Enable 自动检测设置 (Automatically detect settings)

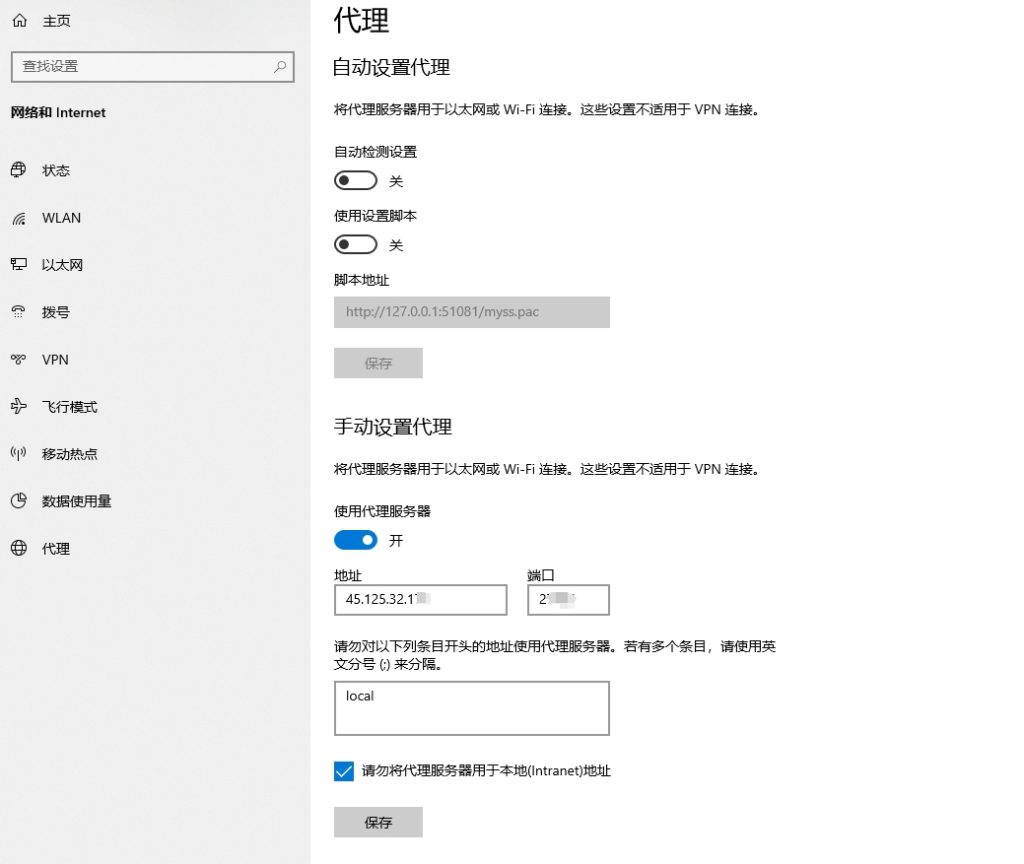pos(355,180)
